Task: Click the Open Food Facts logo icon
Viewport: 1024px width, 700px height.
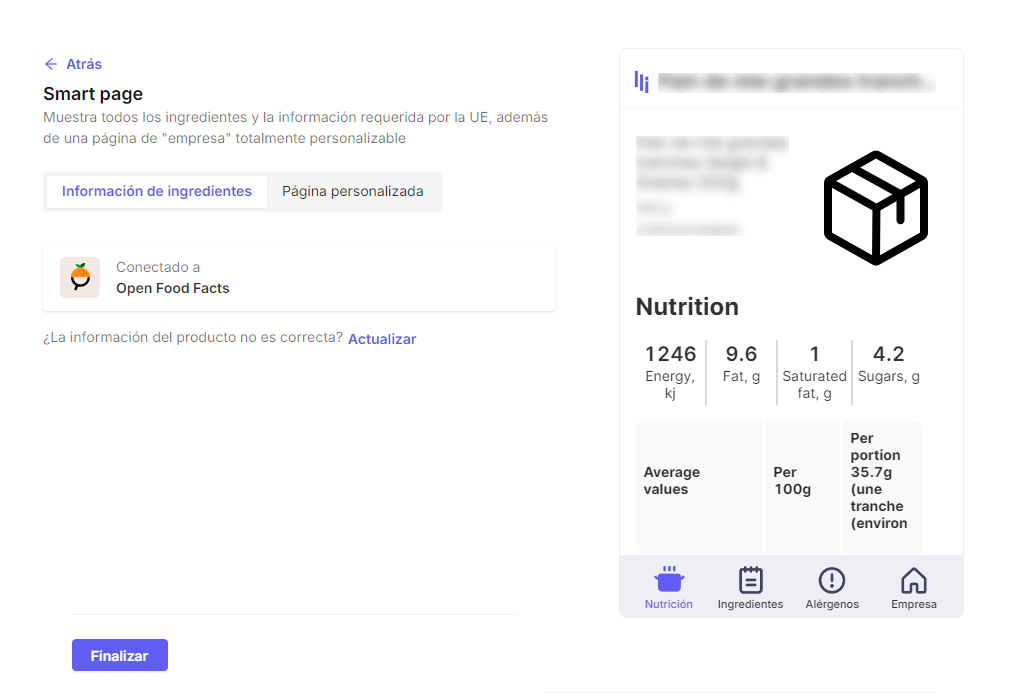Action: coord(80,278)
